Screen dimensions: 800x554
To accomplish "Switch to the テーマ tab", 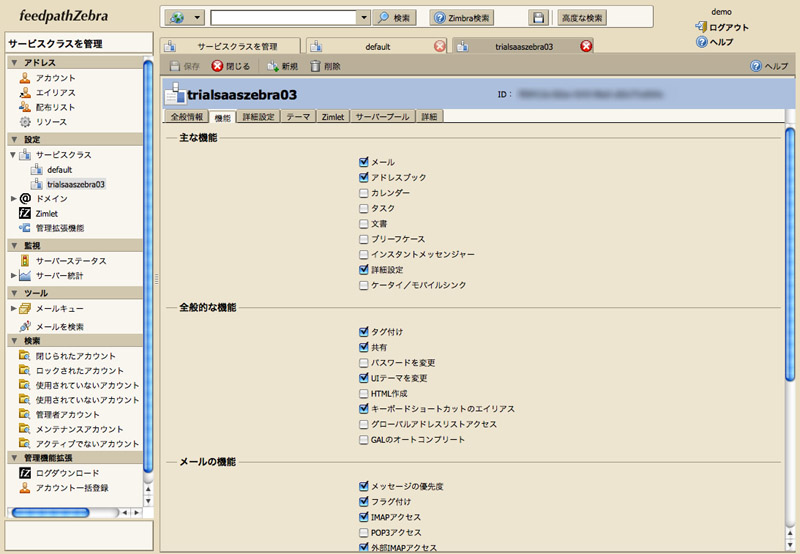I will tap(298, 117).
